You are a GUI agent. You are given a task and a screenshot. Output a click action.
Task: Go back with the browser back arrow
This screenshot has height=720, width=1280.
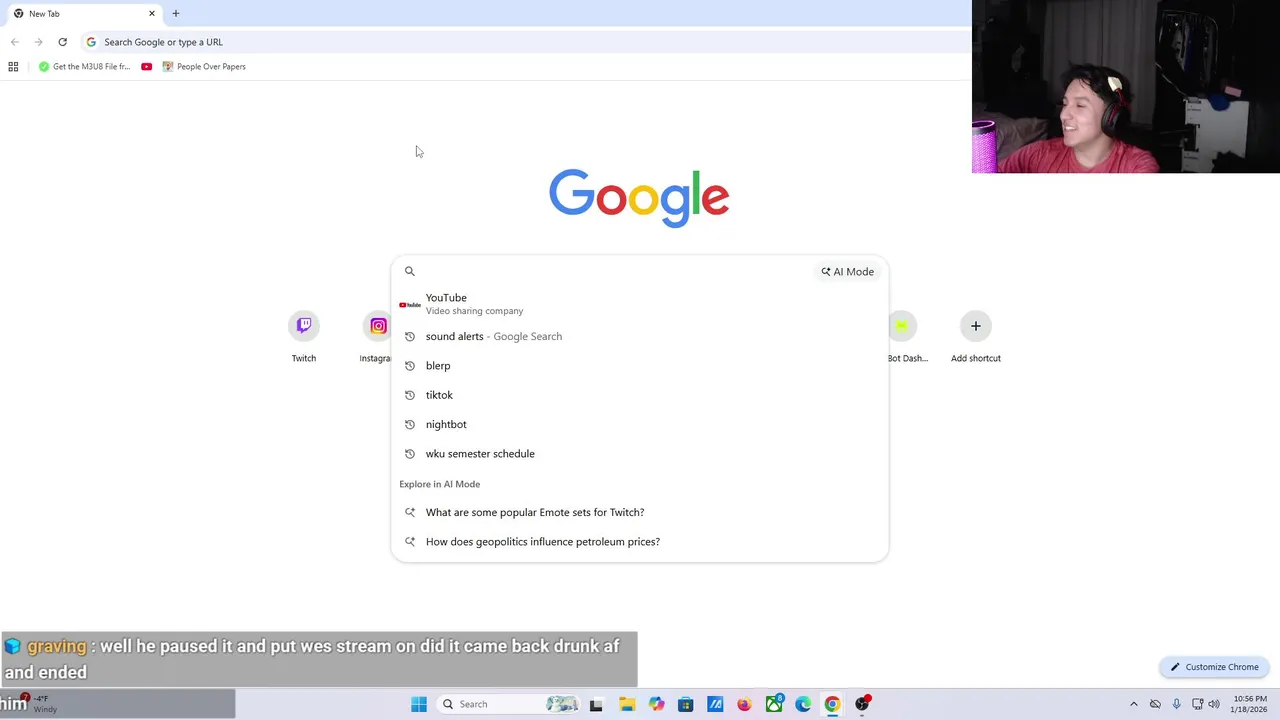14,42
